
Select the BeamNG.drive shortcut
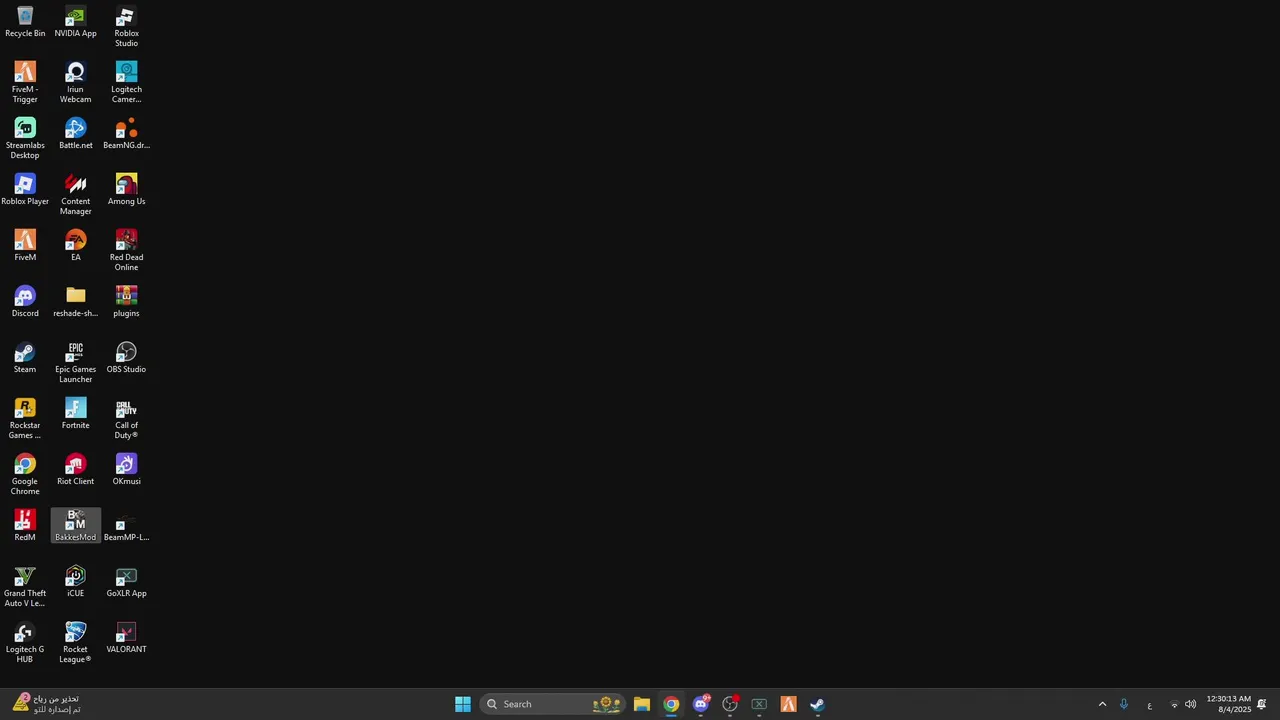coord(126,134)
